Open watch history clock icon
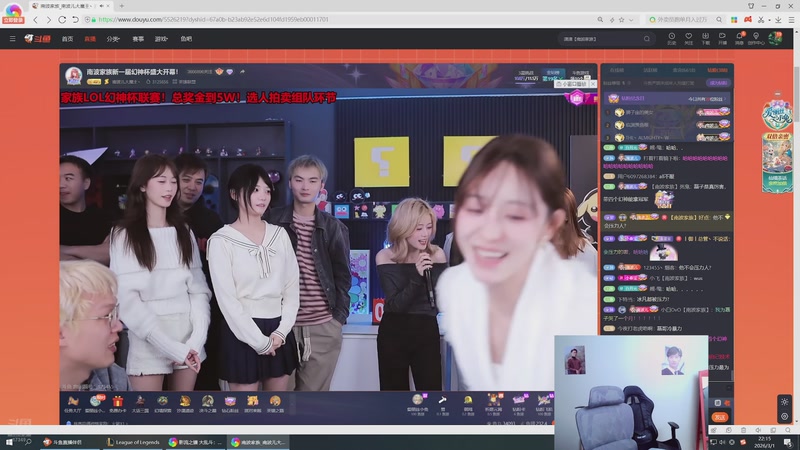 (x=671, y=39)
